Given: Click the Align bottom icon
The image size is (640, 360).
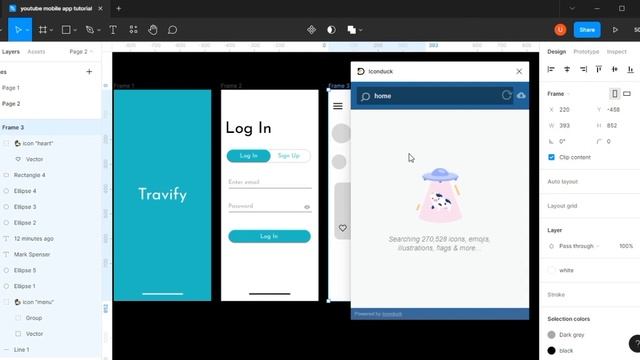Looking at the screenshot, I should (x=631, y=69).
